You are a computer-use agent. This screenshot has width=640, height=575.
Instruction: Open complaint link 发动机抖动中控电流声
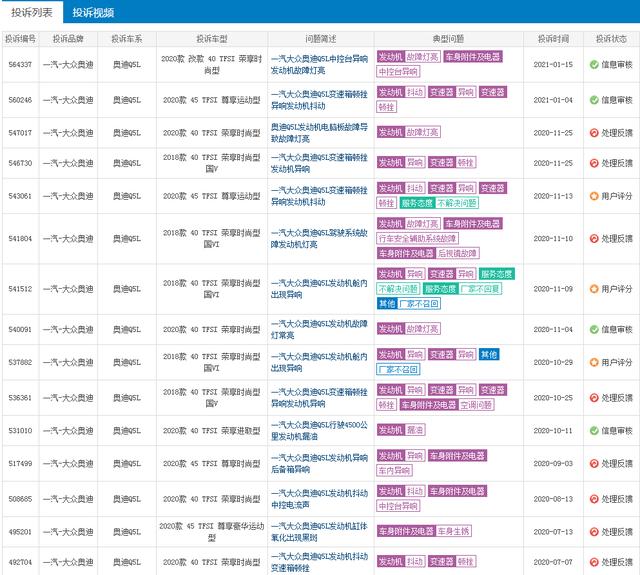(319, 499)
